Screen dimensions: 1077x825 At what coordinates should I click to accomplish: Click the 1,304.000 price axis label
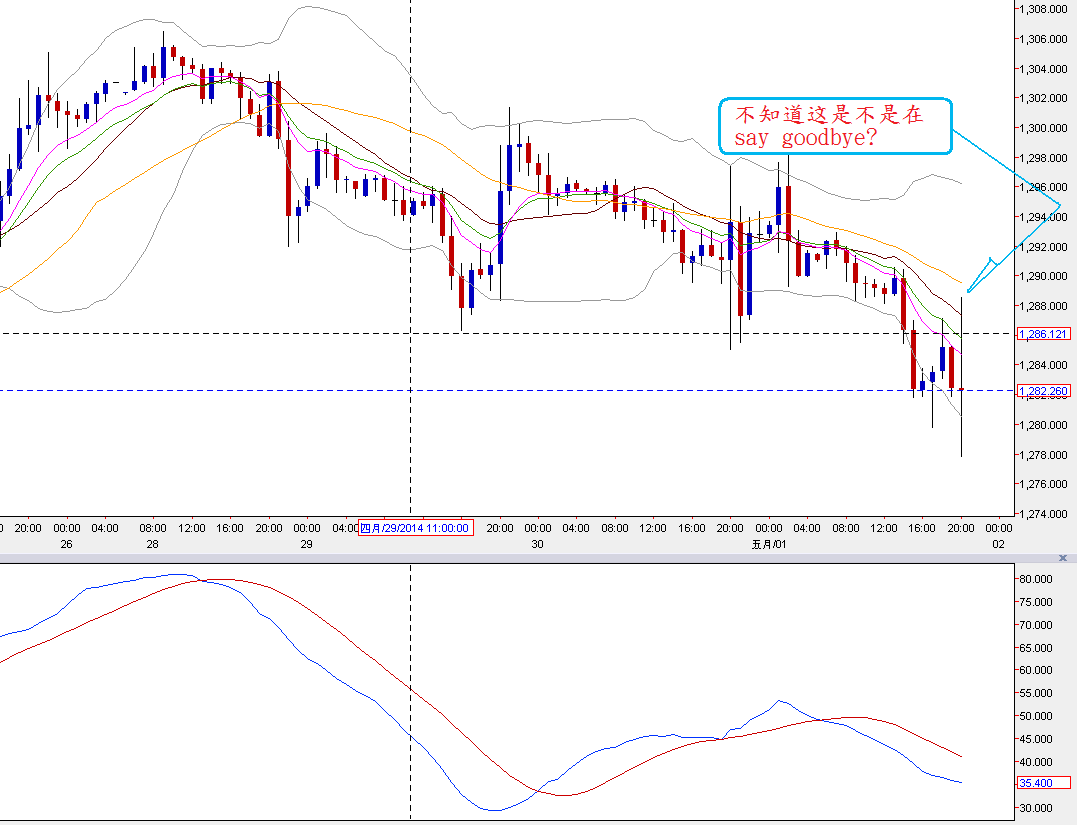coord(1043,69)
